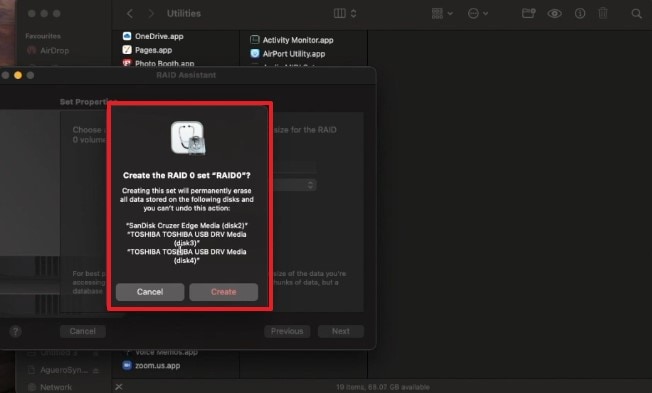The height and width of the screenshot is (393, 652).
Task: Select zoom.us.app in the Finder list
Action: [151, 366]
